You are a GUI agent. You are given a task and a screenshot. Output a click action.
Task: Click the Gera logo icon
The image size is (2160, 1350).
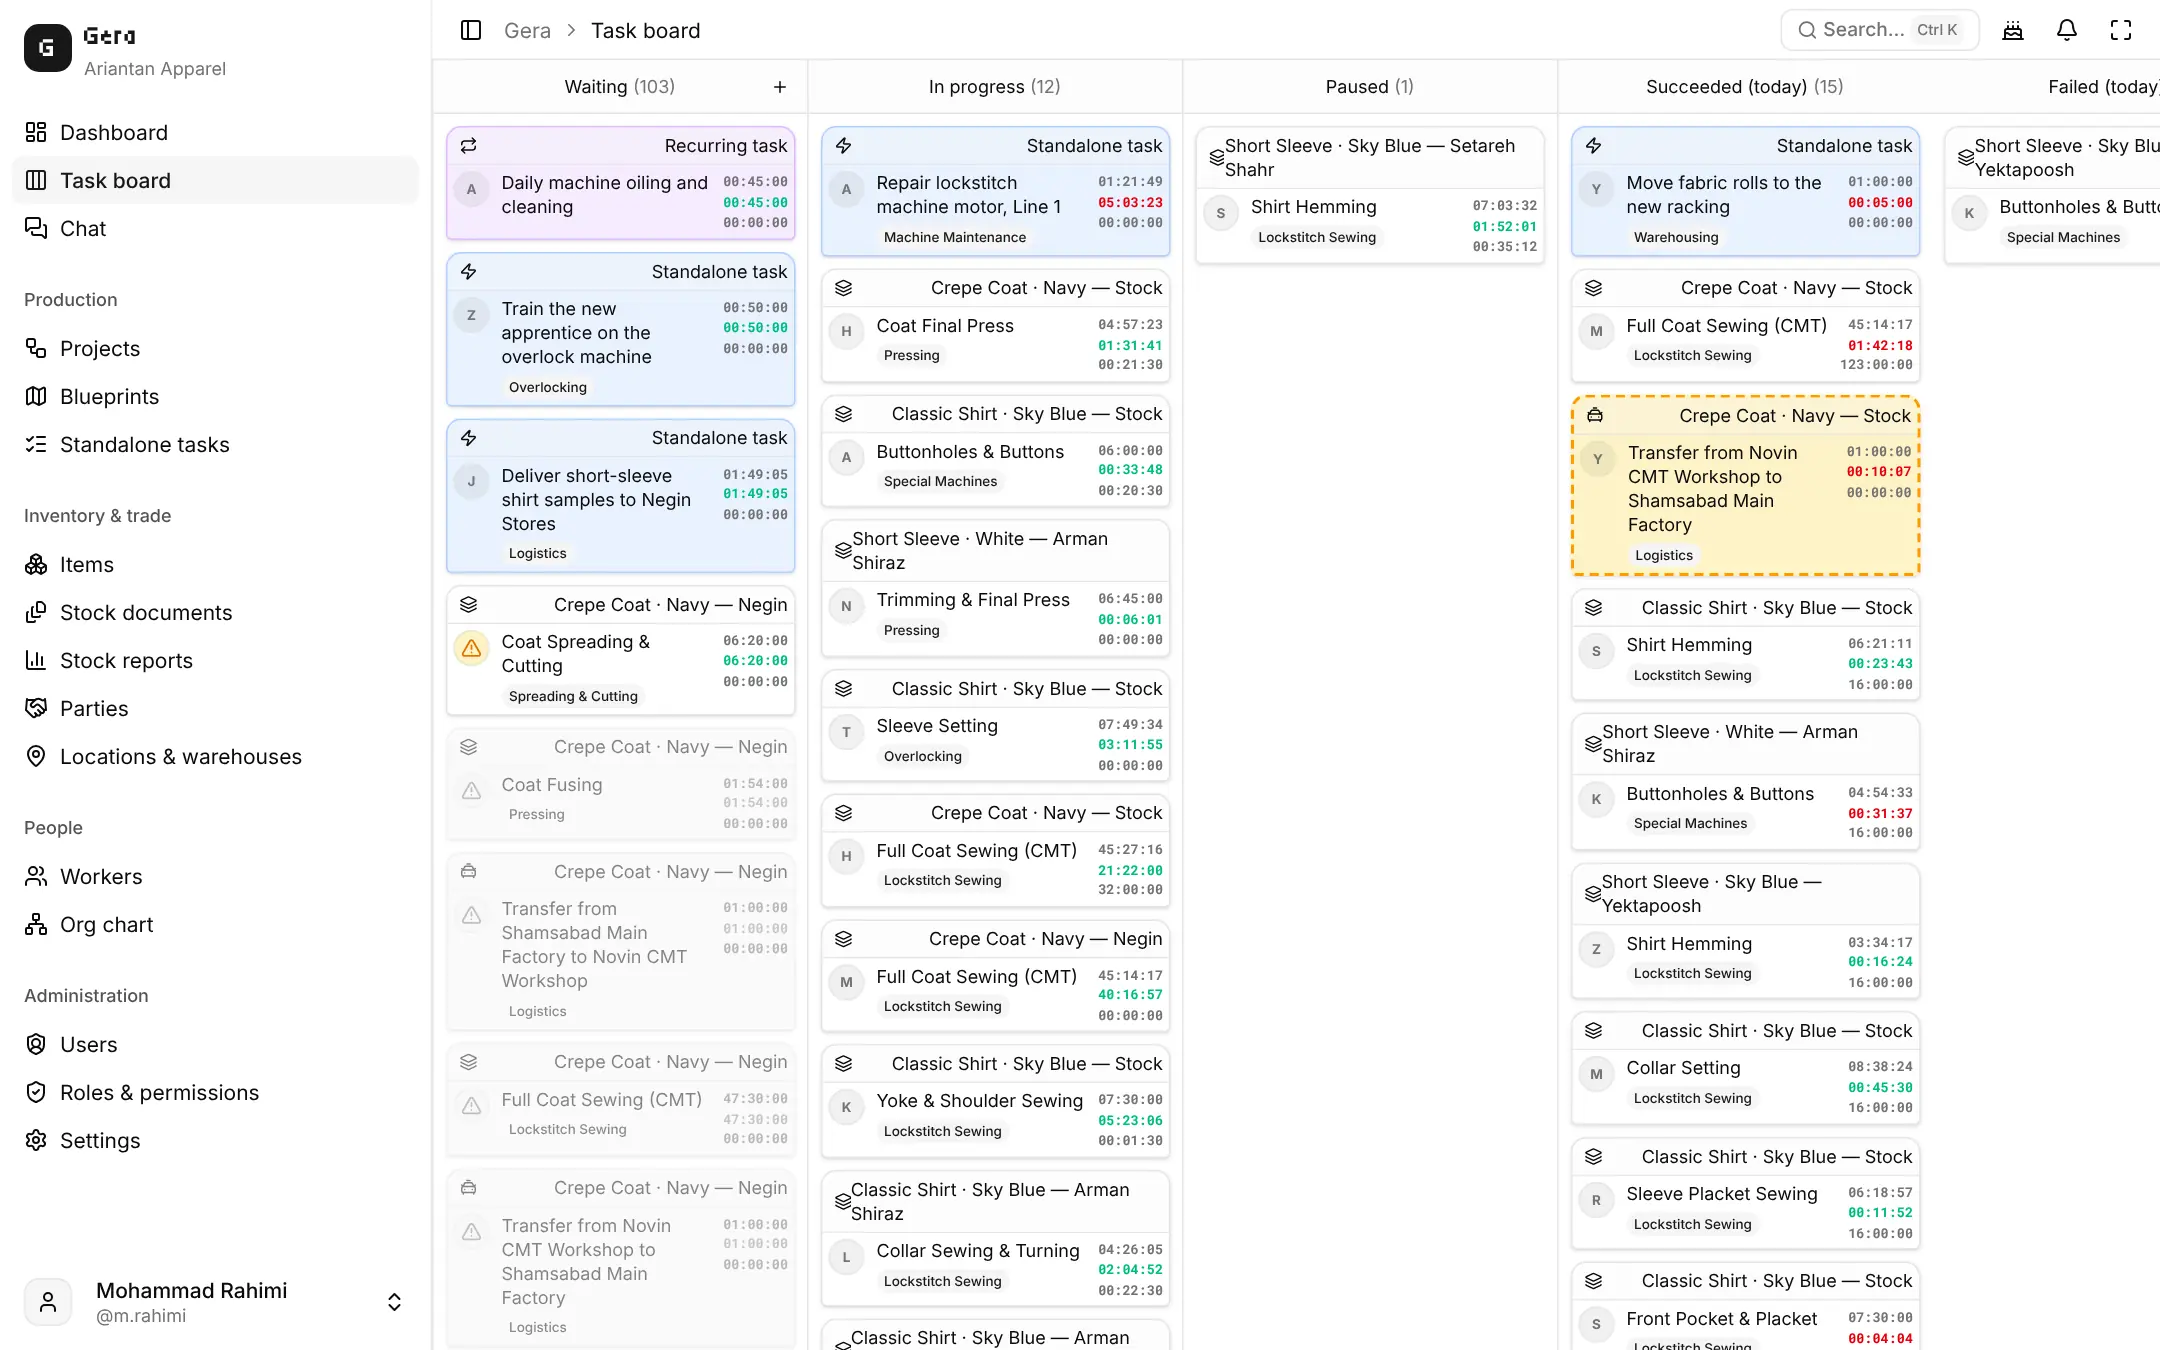click(x=47, y=47)
